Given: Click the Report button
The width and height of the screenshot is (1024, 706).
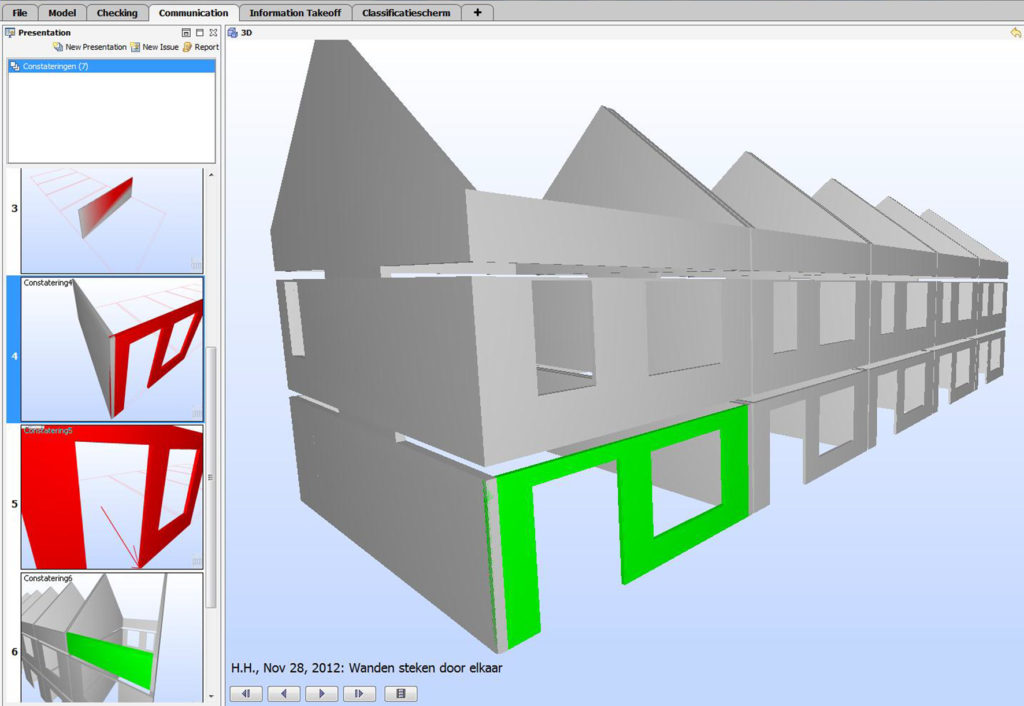Looking at the screenshot, I should tap(200, 47).
